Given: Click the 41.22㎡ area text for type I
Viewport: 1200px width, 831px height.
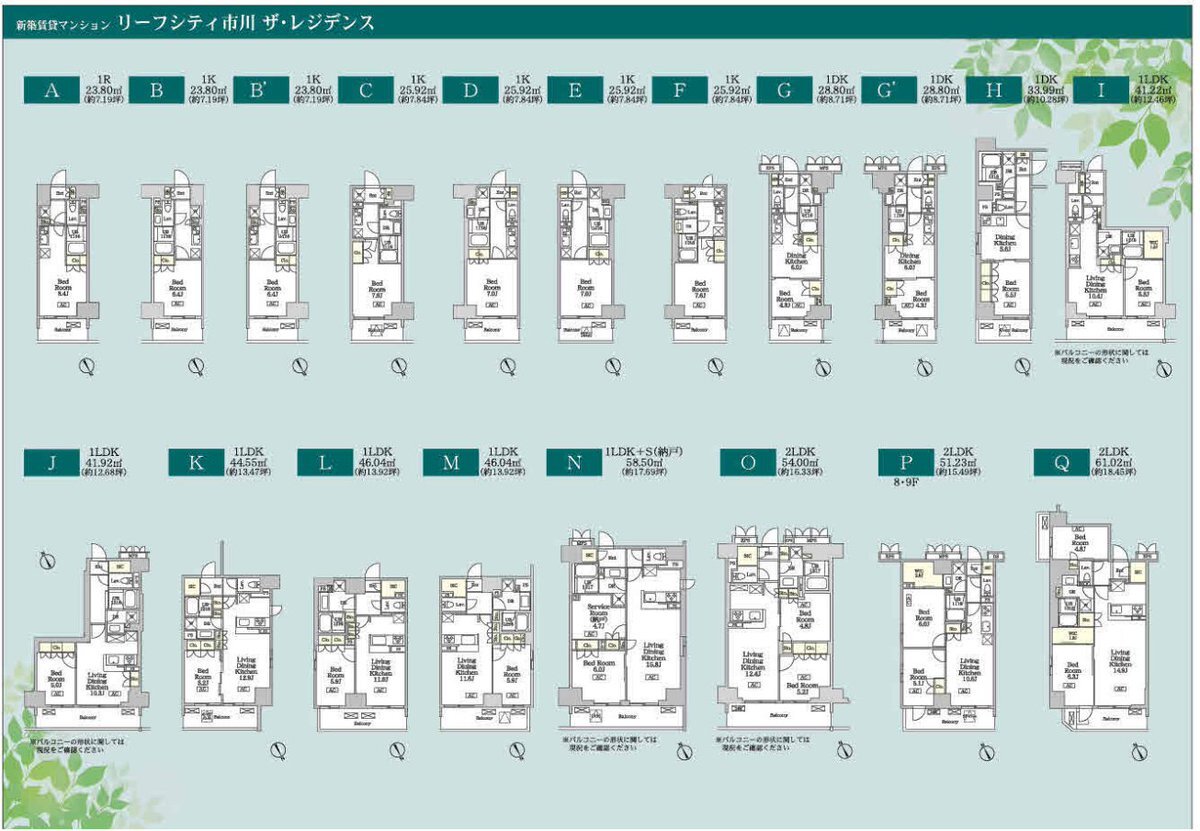Looking at the screenshot, I should pos(1153,90).
